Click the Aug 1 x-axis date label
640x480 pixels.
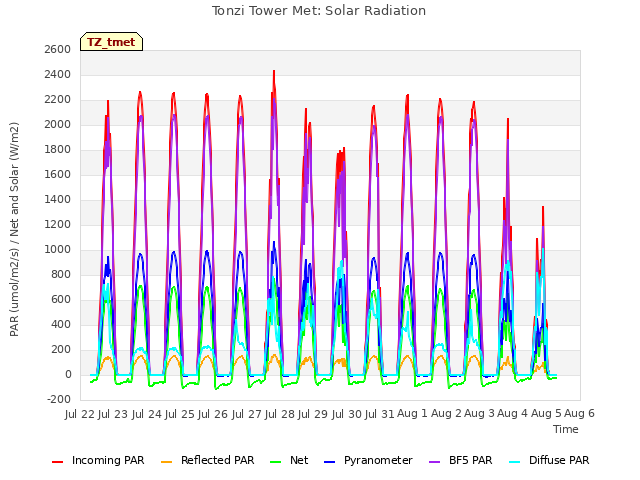(x=413, y=414)
